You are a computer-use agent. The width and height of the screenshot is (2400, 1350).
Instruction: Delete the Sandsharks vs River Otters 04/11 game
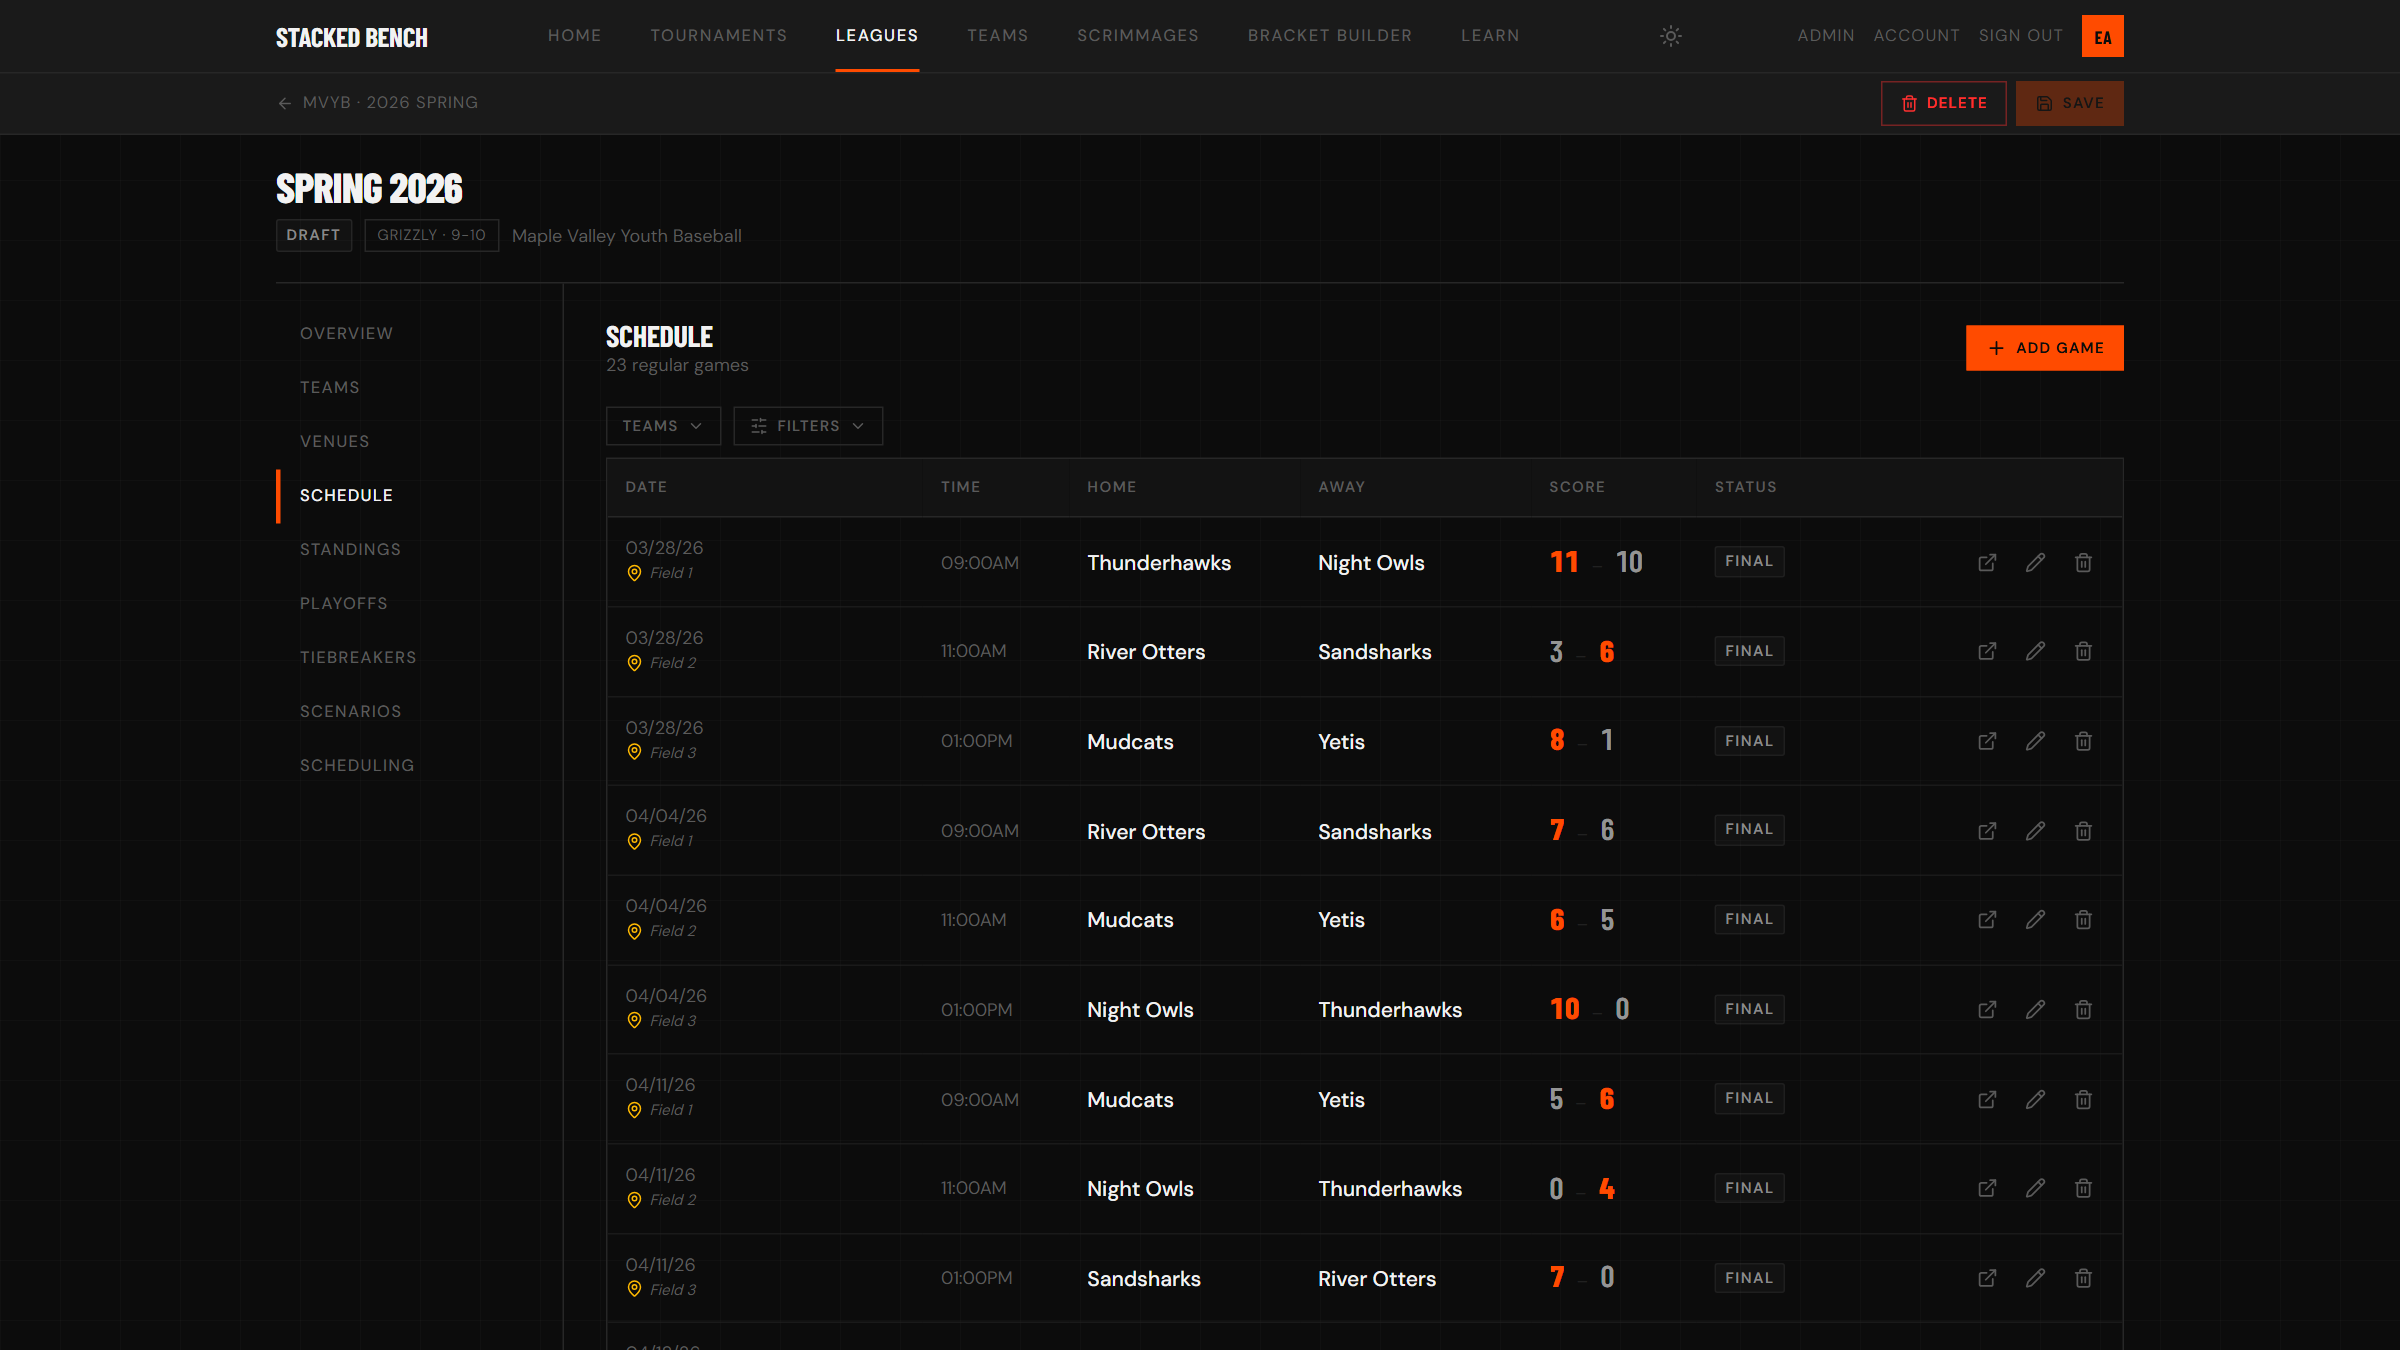pyautogui.click(x=2083, y=1278)
